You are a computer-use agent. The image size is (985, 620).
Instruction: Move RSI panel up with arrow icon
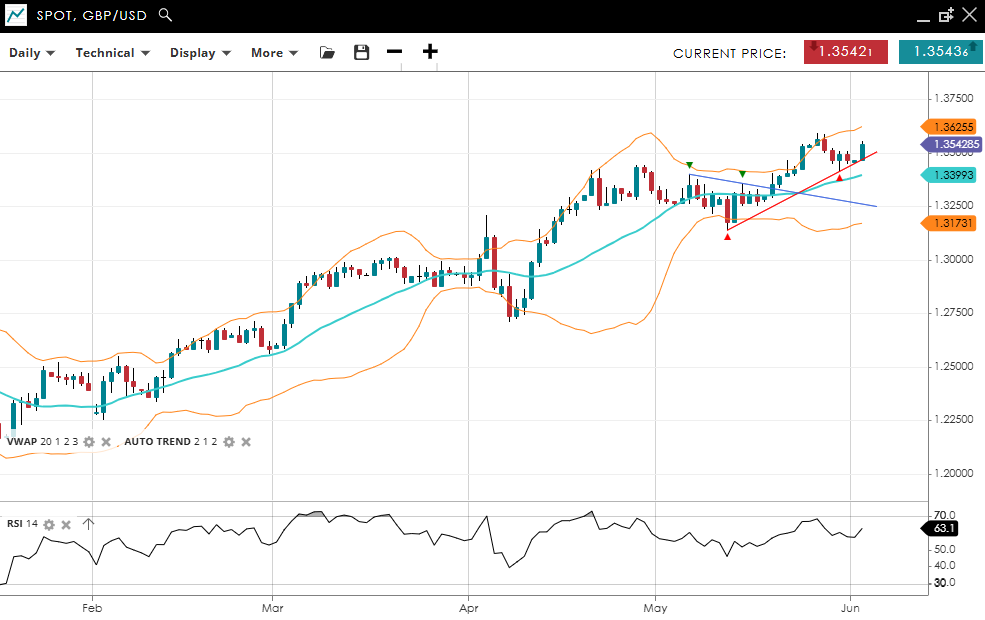point(88,524)
